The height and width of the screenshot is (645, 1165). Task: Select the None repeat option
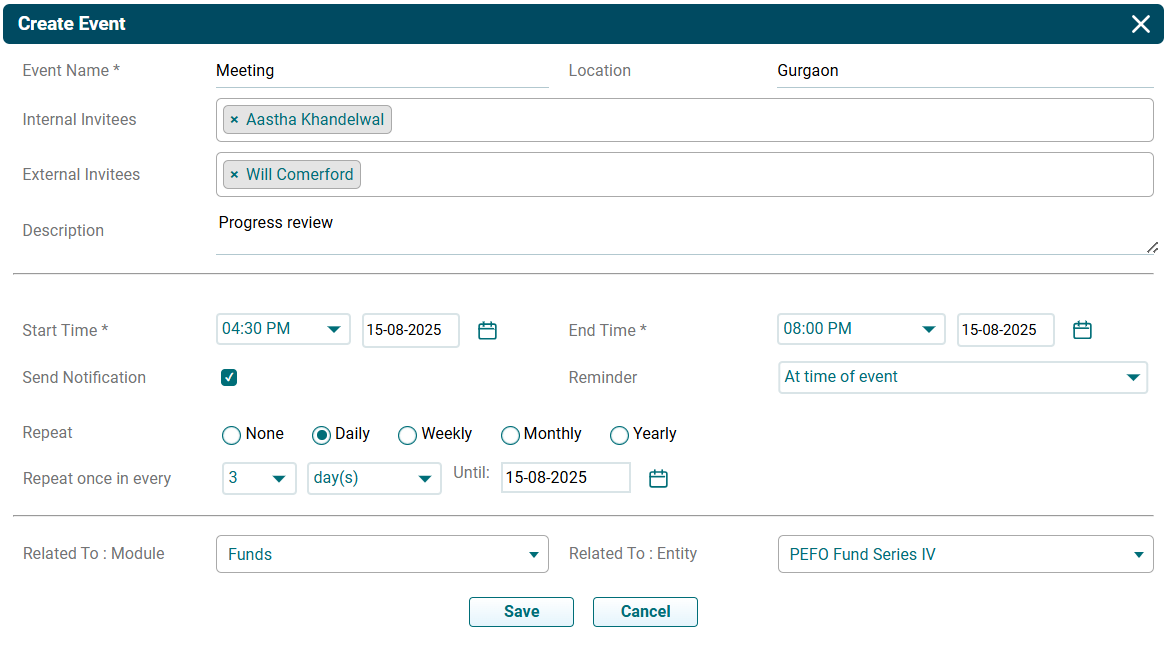click(x=231, y=435)
